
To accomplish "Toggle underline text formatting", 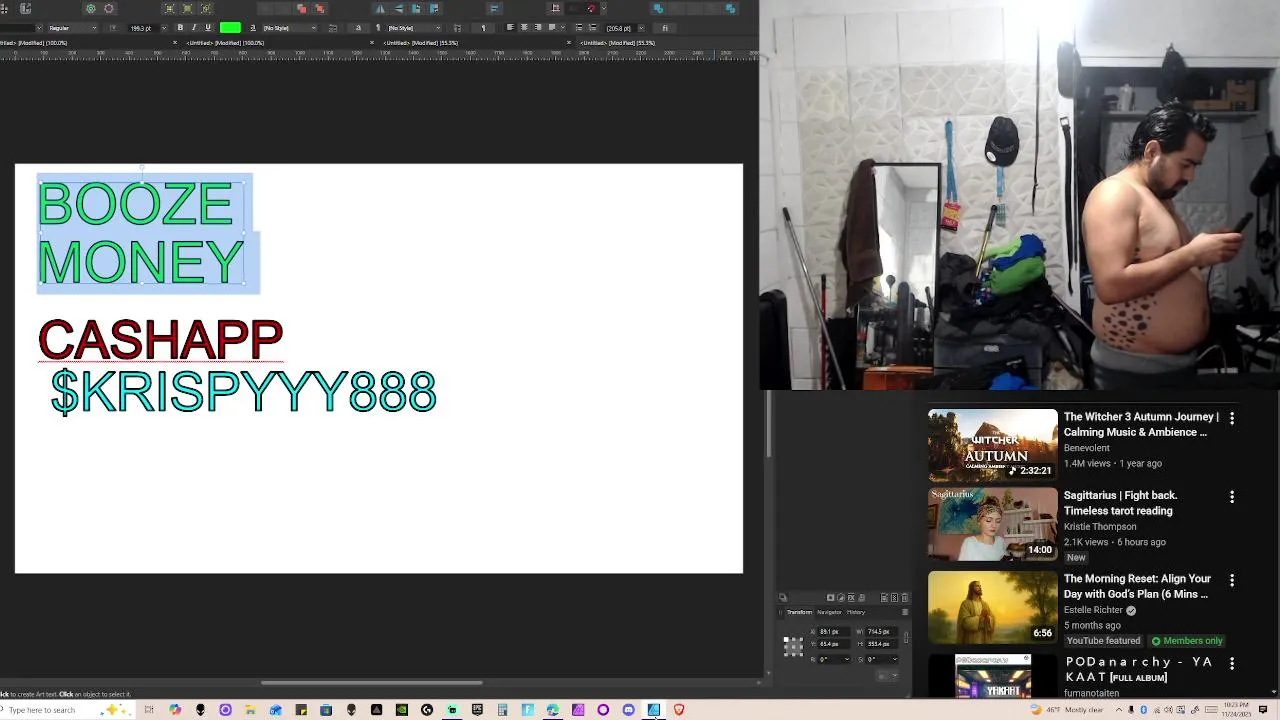I will (x=208, y=27).
